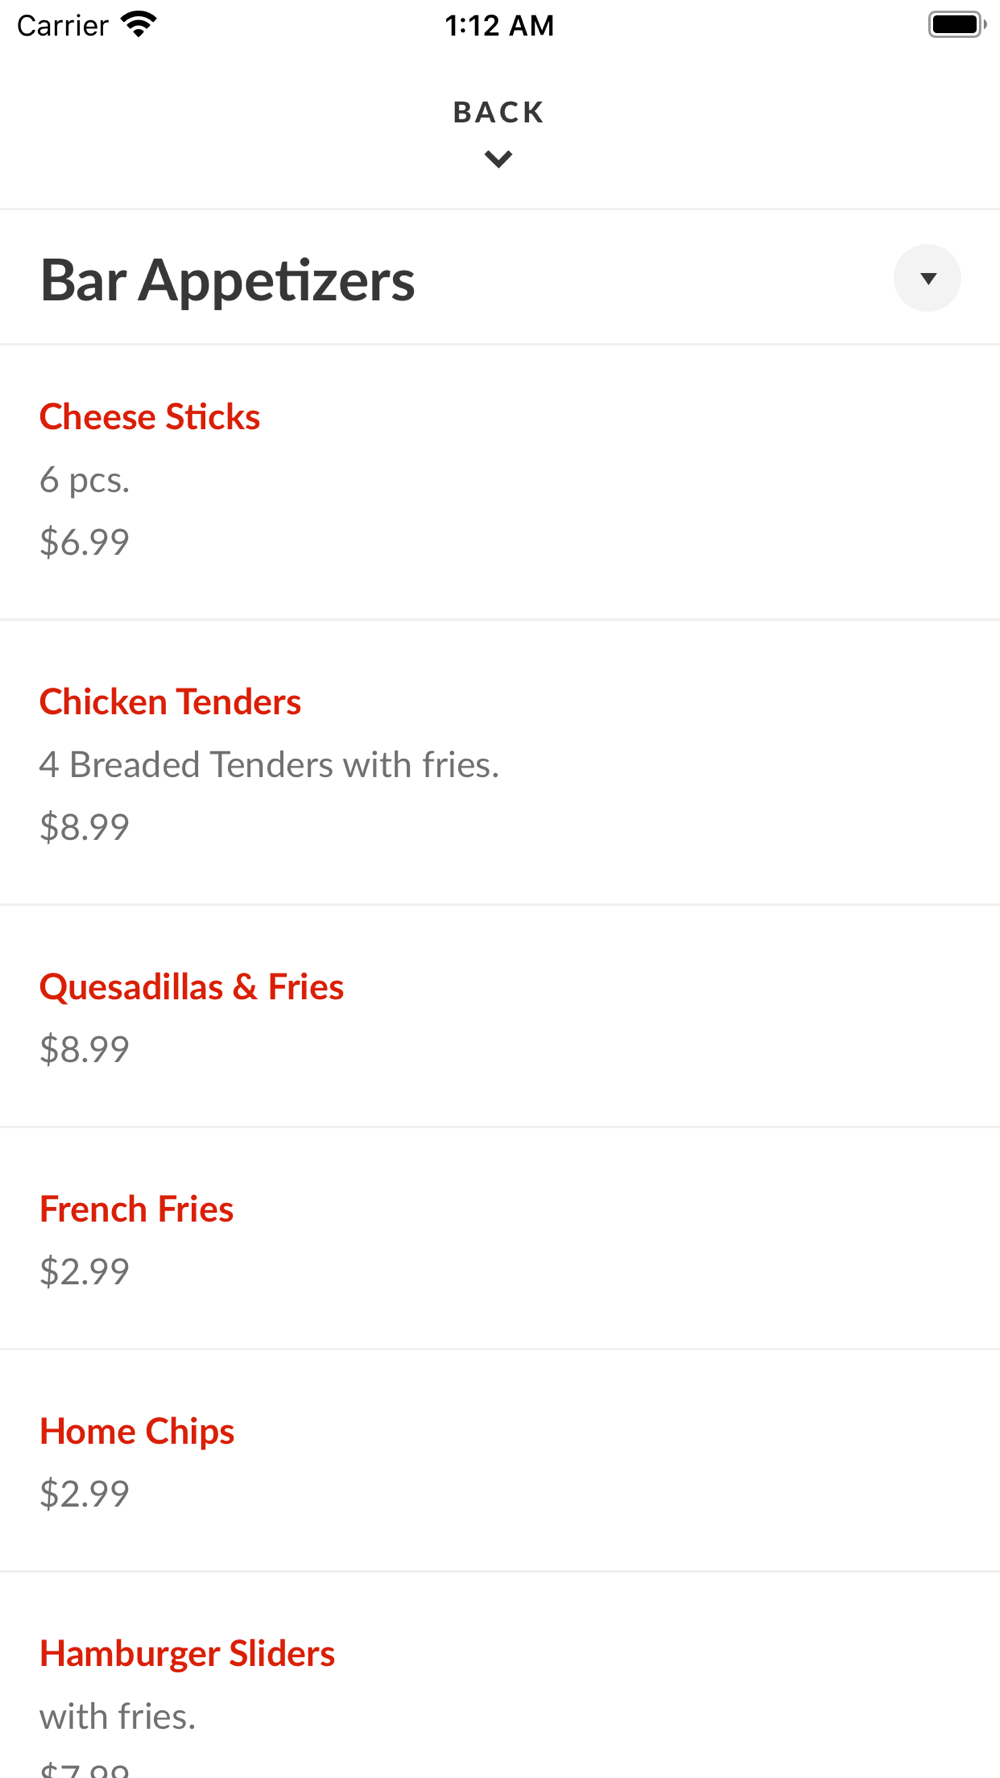The height and width of the screenshot is (1778, 1000).
Task: Tap the 6 pcs. description text
Action: [x=85, y=480]
